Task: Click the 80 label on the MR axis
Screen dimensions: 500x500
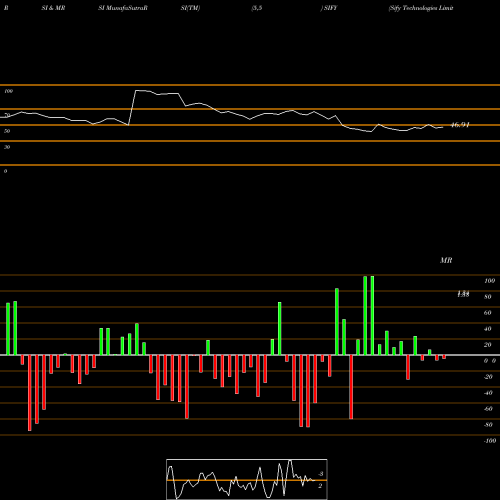Action: click(x=488, y=297)
